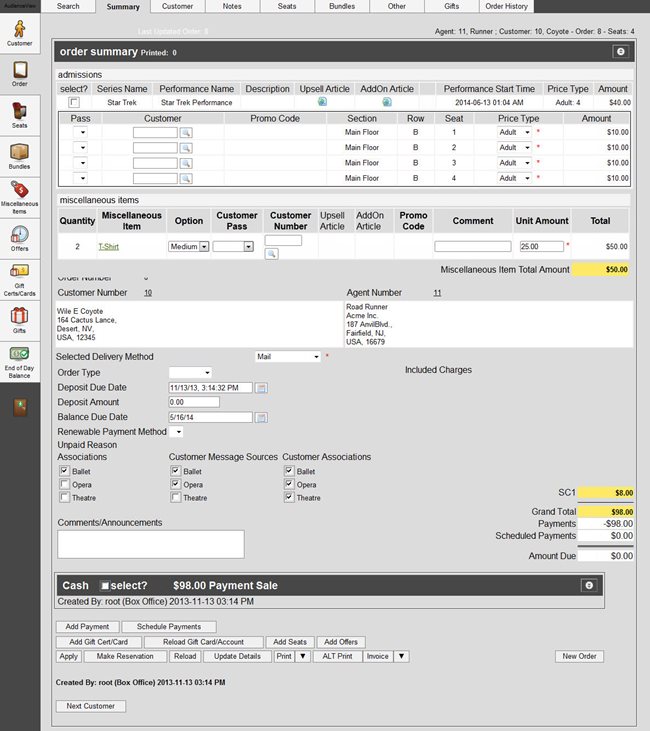Screen dimensions: 650x731
Task: Open Deposit Due Date calendar picker
Action: [x=261, y=388]
